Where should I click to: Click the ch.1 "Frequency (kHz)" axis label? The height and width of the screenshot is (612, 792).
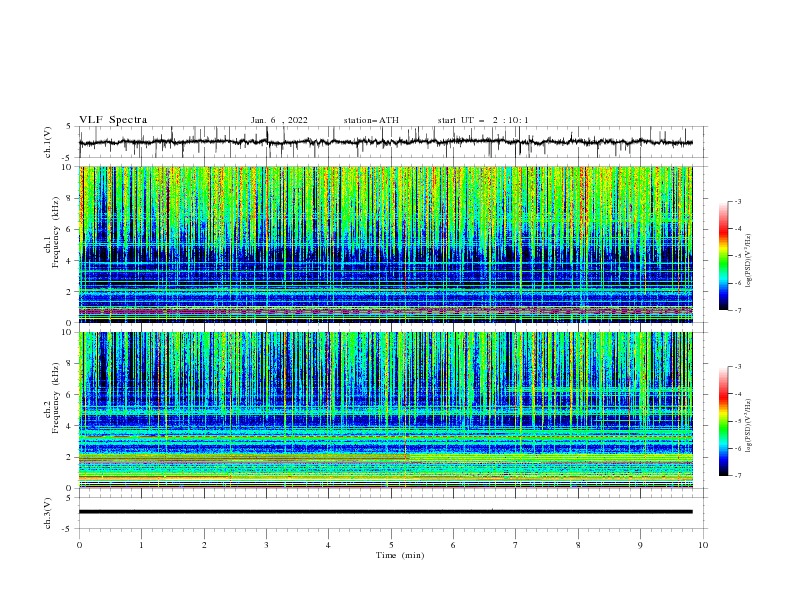[56, 230]
